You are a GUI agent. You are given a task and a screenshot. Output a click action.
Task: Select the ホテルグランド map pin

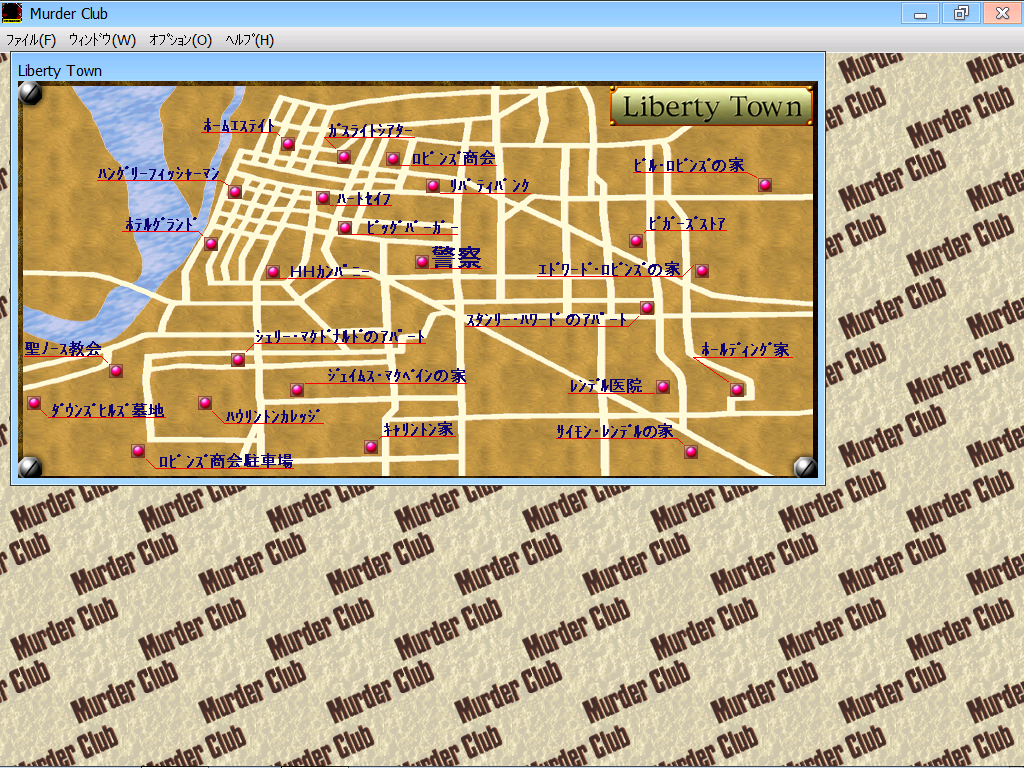211,244
